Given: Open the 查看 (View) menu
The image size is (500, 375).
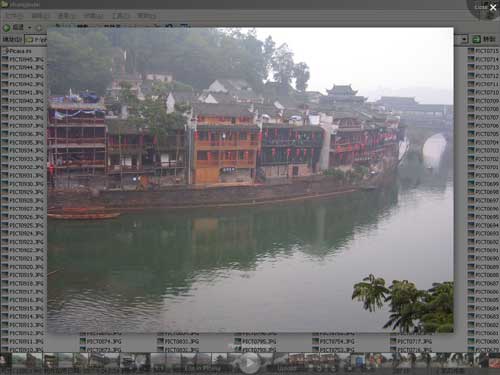Looking at the screenshot, I should pos(66,15).
